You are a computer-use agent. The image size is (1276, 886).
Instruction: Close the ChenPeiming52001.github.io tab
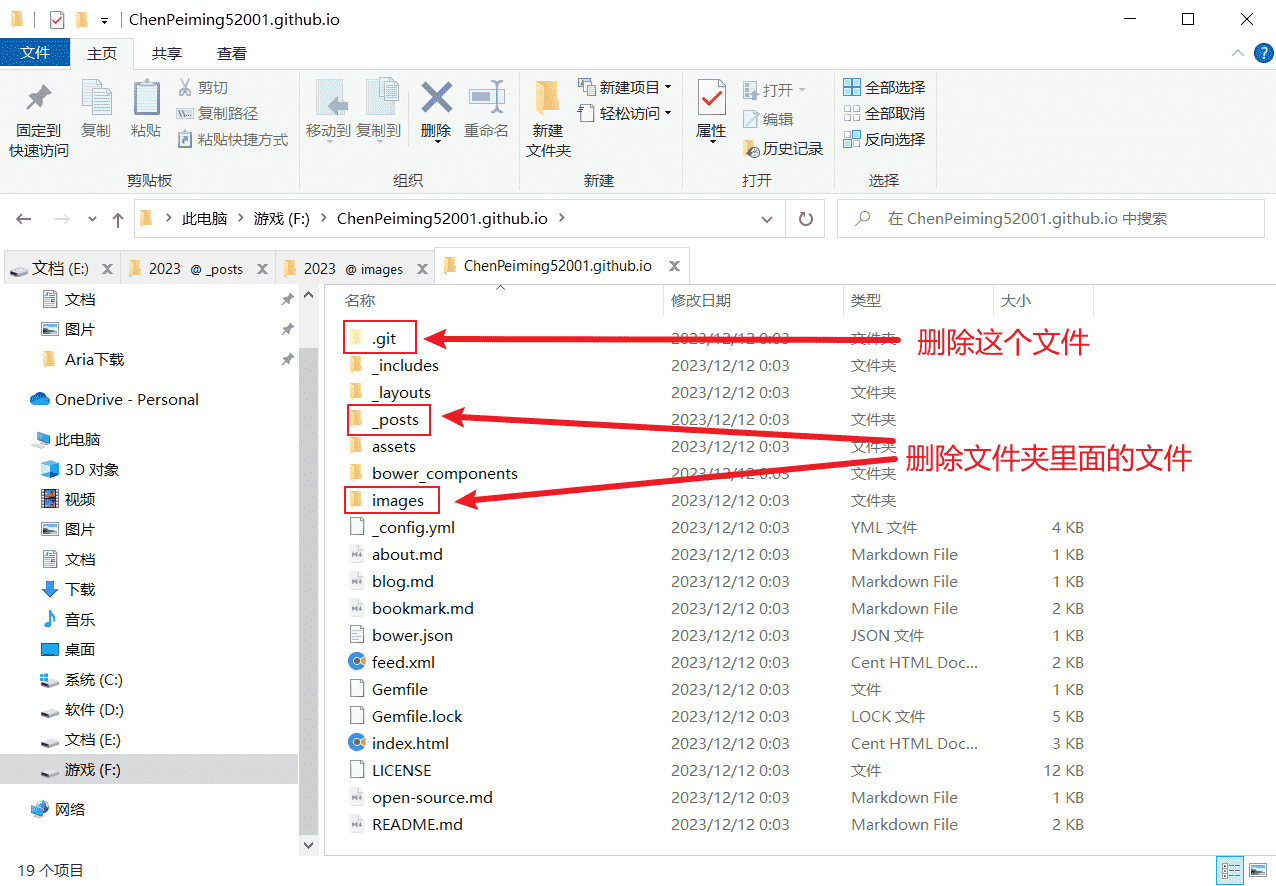[674, 266]
